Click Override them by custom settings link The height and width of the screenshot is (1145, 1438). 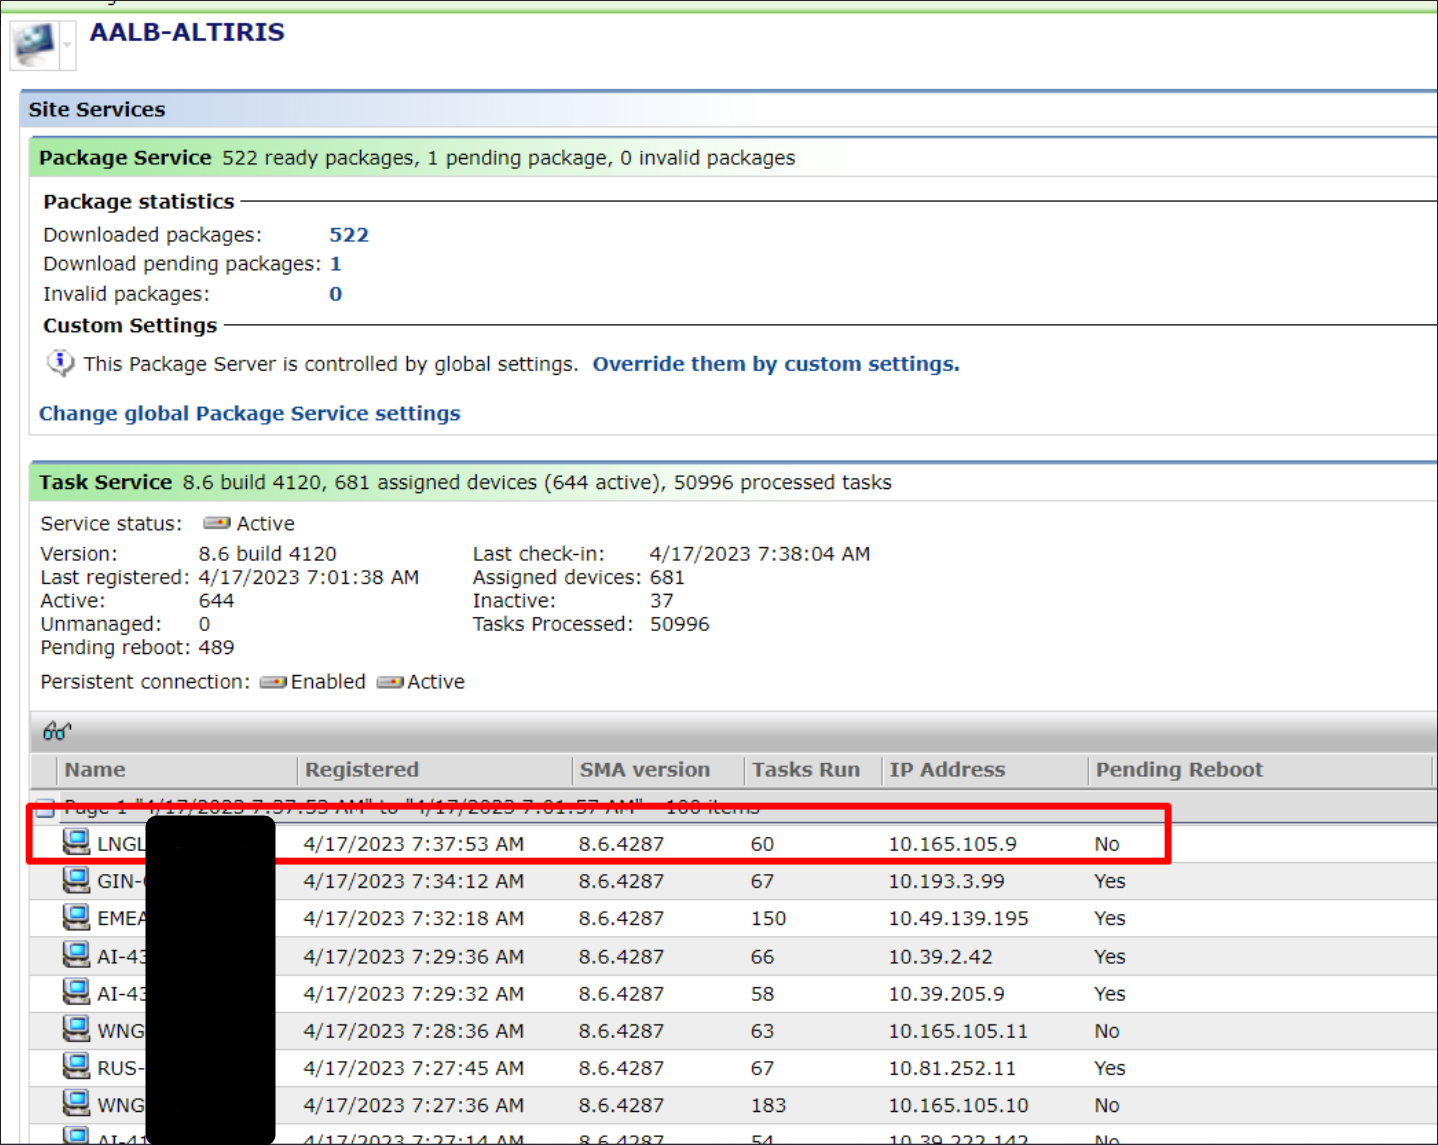[x=776, y=364]
